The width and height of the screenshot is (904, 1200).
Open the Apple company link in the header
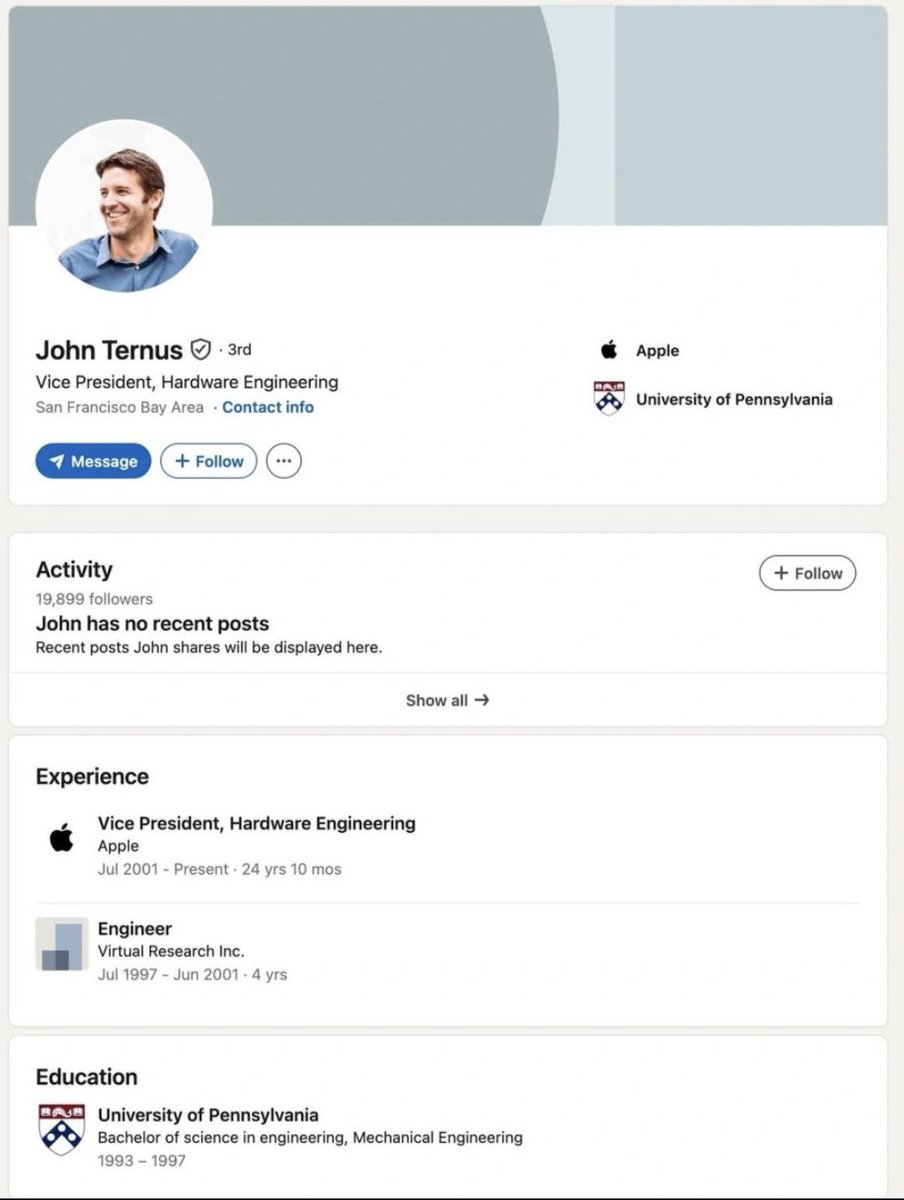coord(657,351)
